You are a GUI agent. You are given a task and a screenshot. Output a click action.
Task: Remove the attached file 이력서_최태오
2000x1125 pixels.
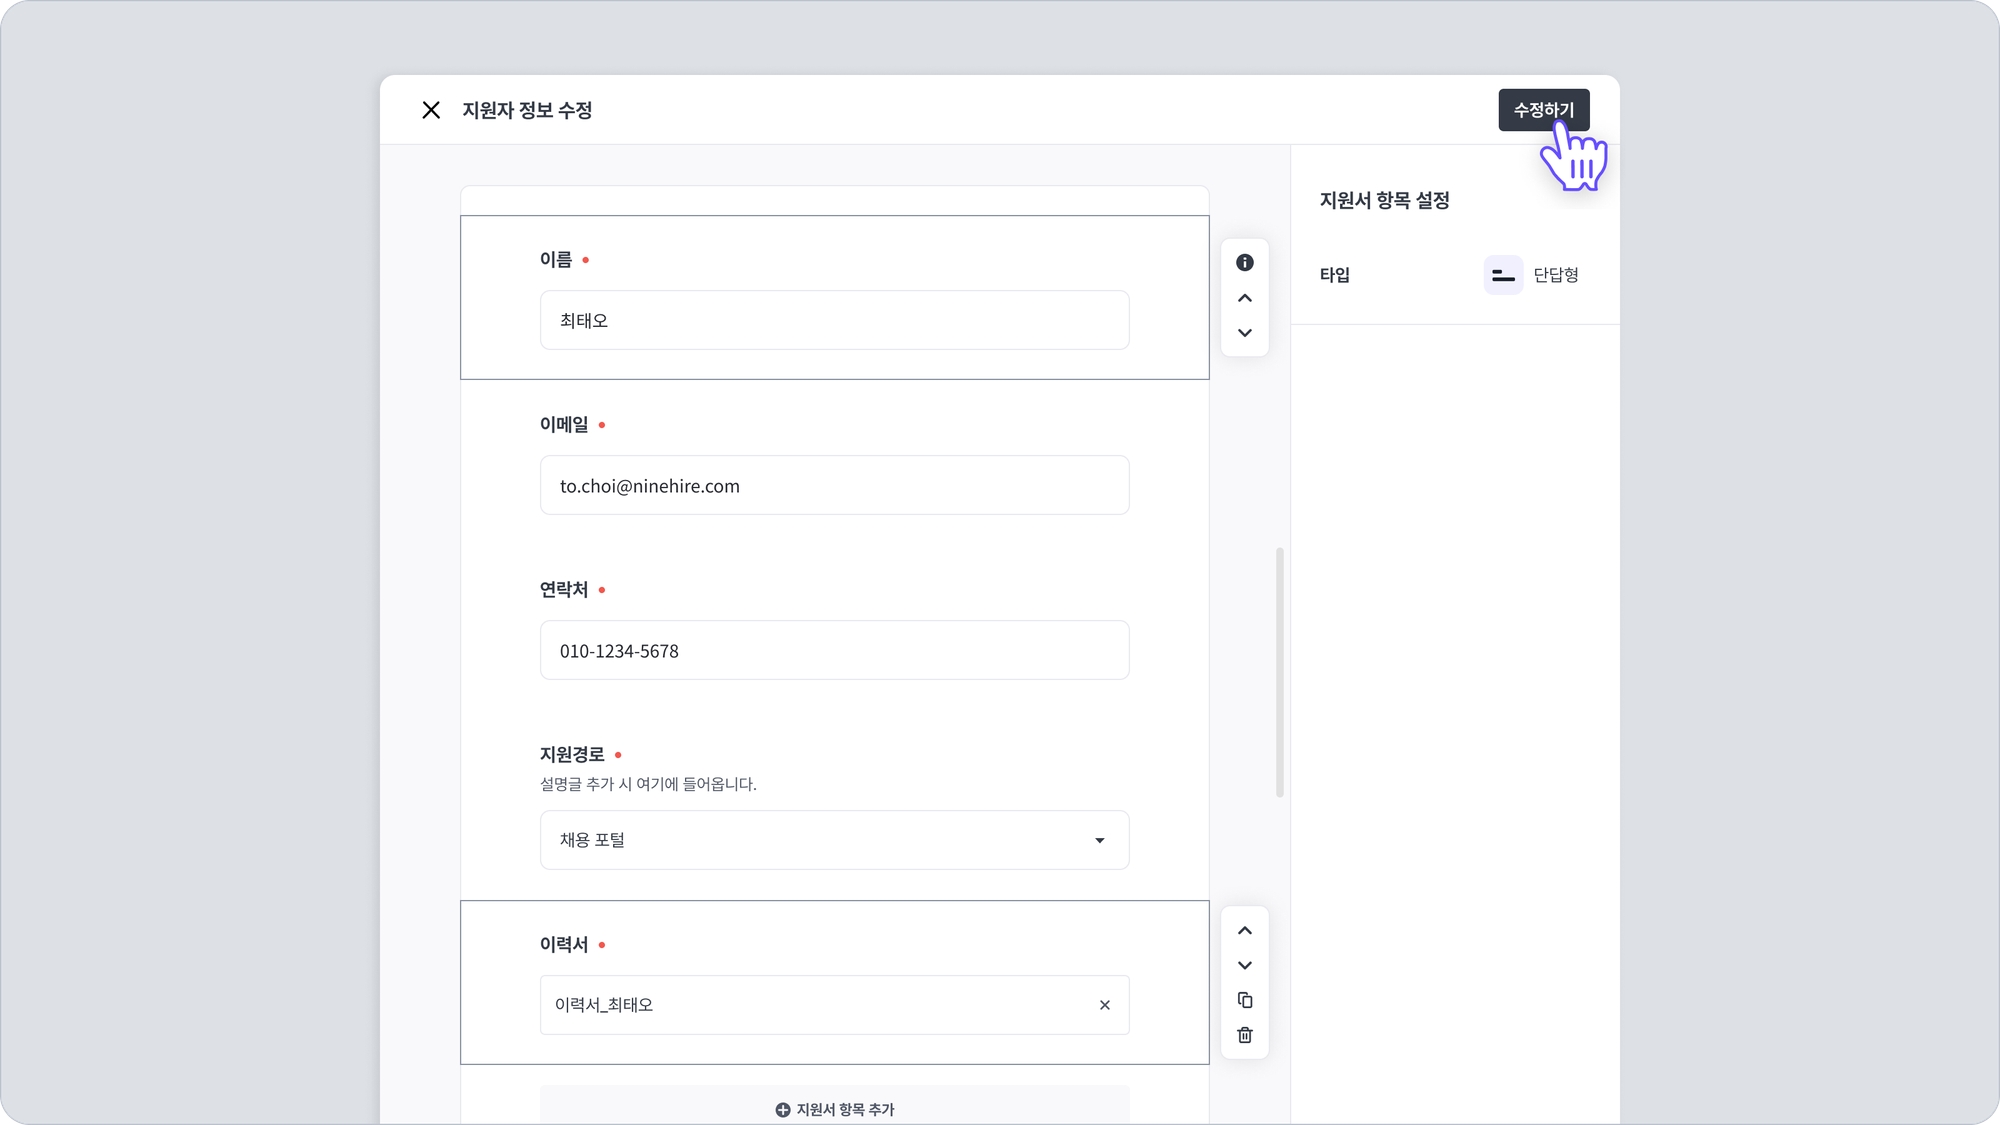click(x=1104, y=1005)
